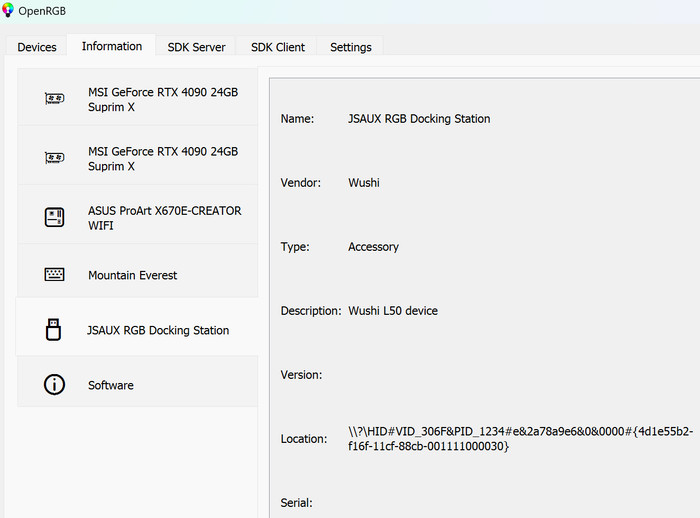Click the Description: field label
700x518 pixels.
click(311, 311)
